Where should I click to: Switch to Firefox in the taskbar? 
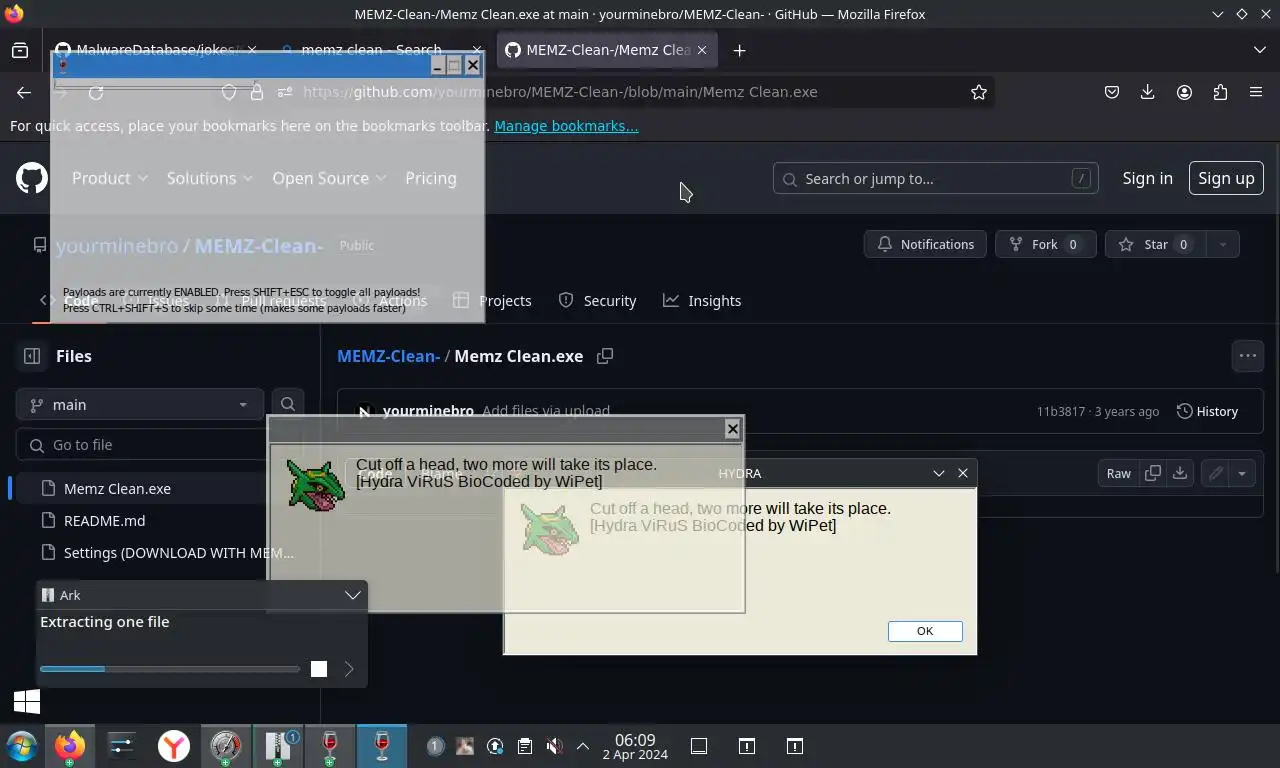(x=70, y=746)
